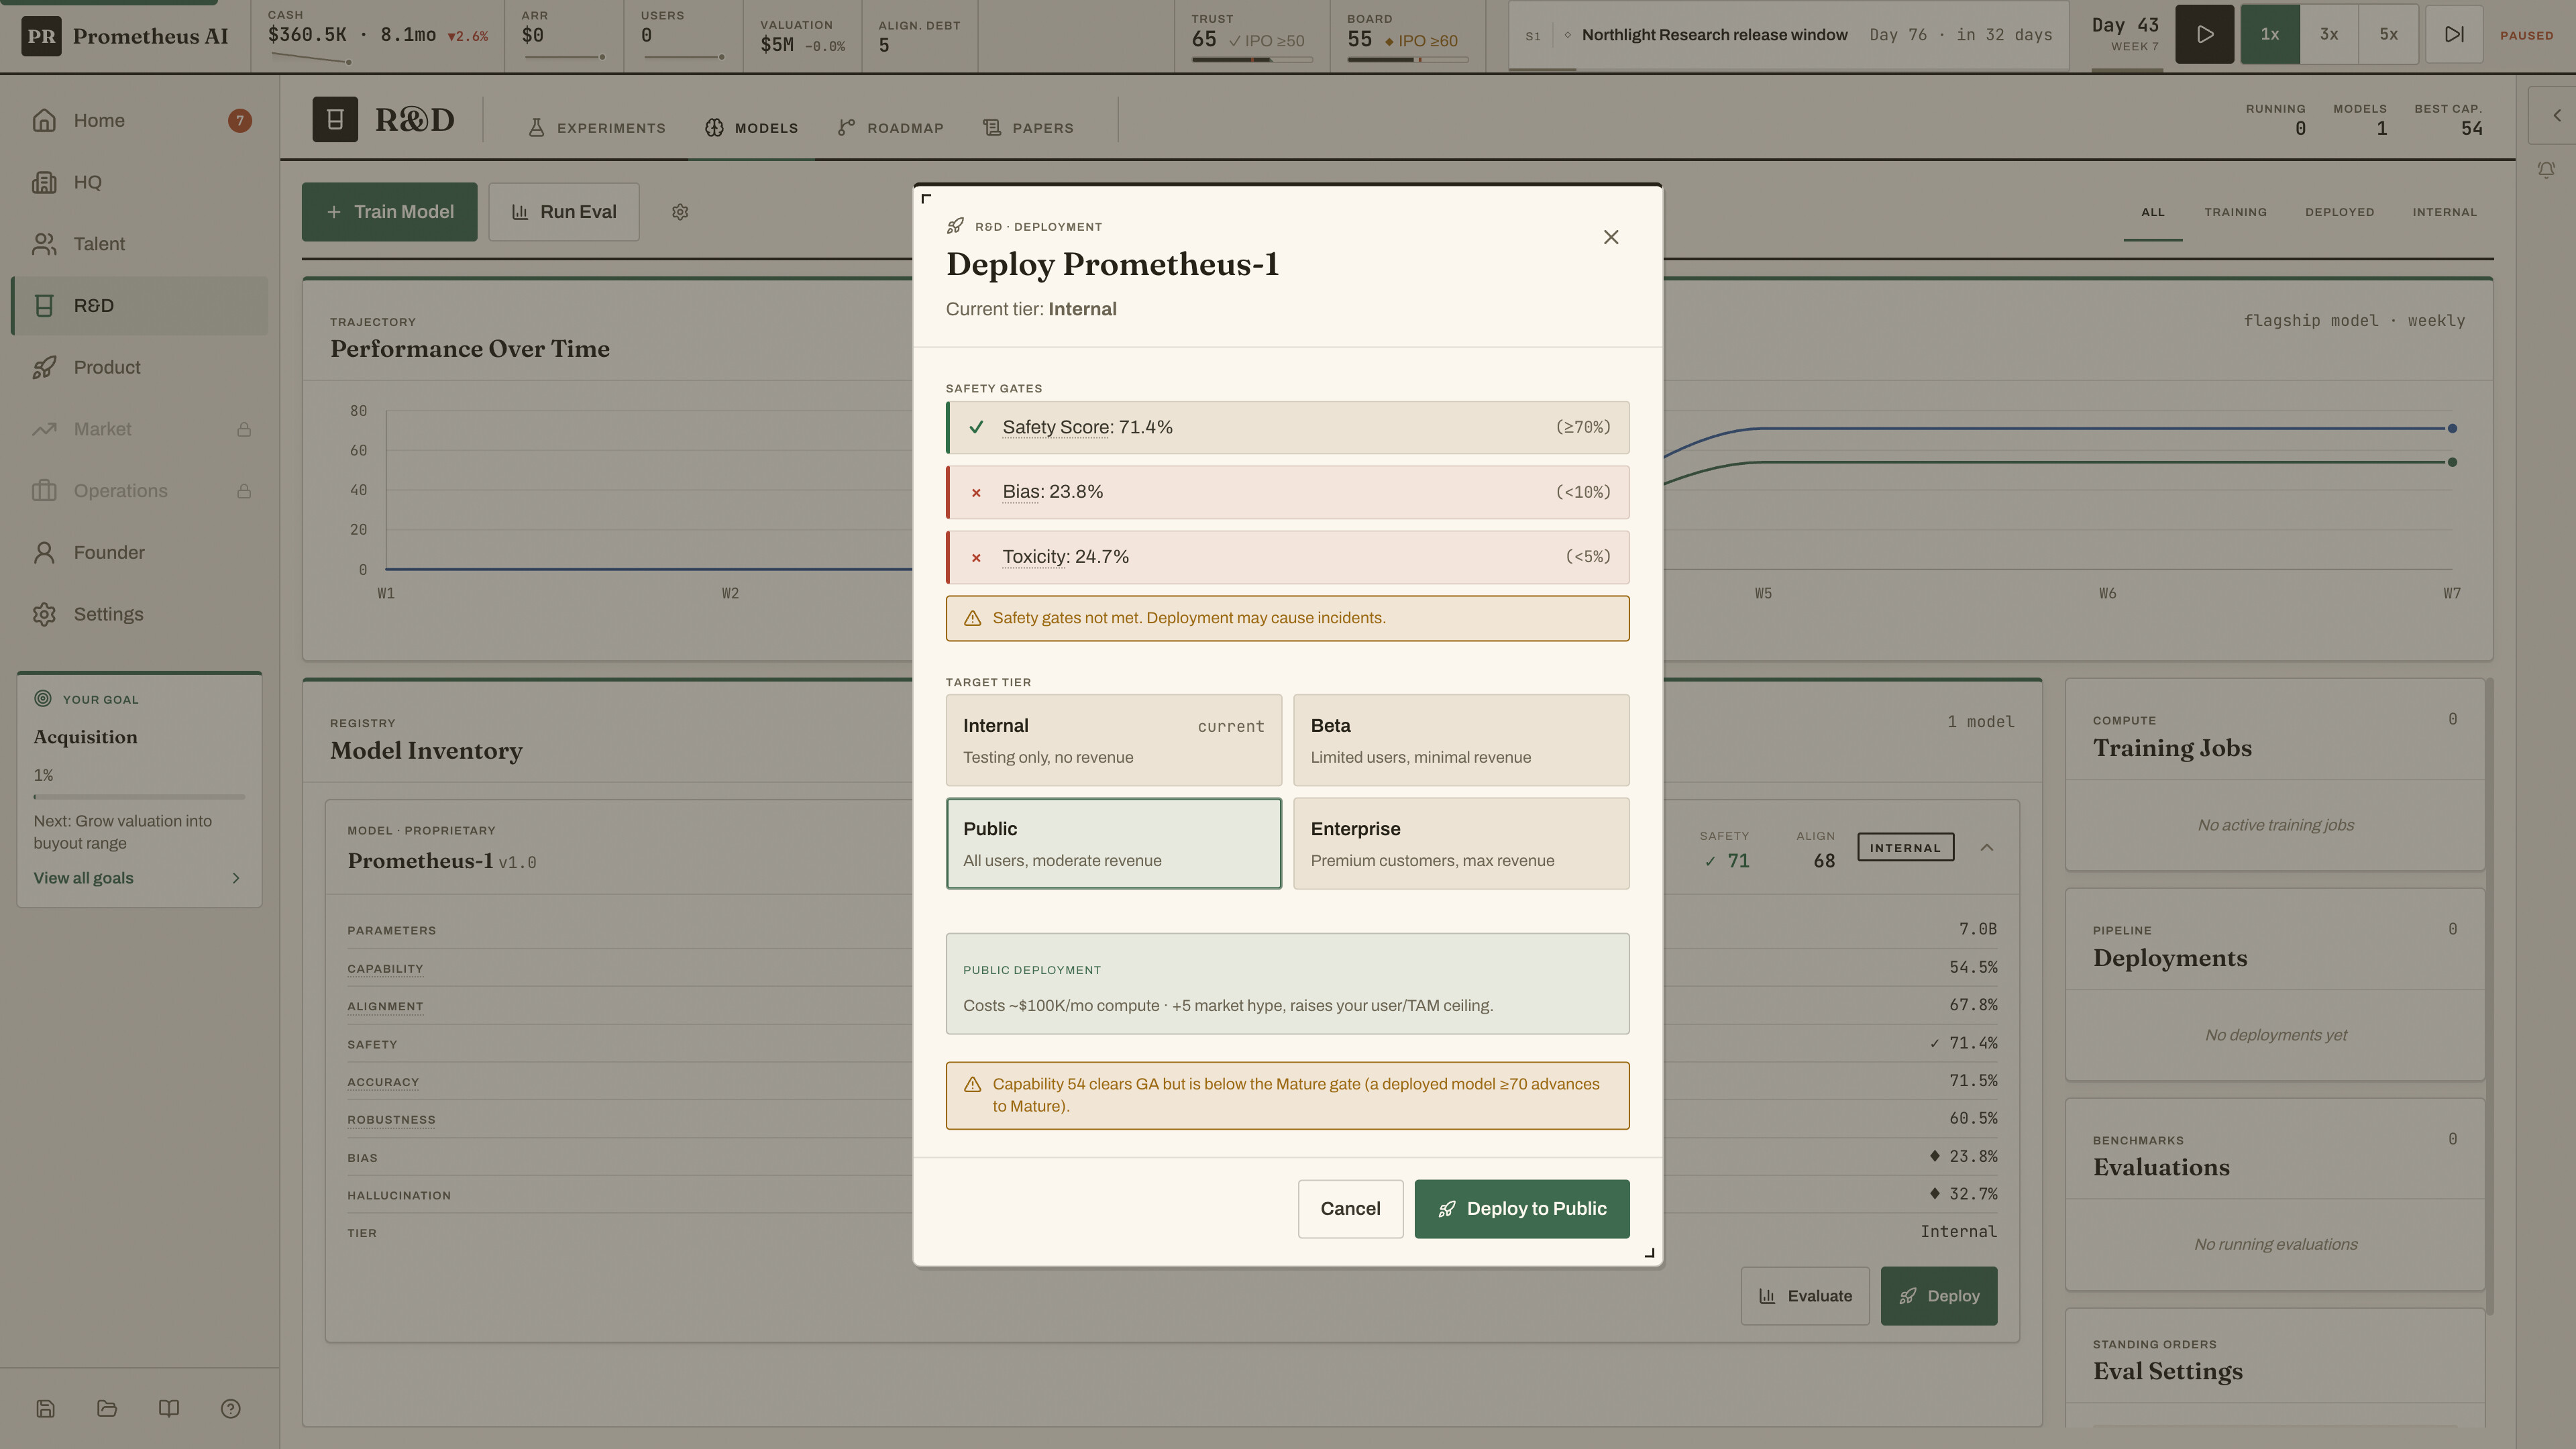Close the Deploy Prometheus-1 dialog
The image size is (2576, 1449).
1611,237
